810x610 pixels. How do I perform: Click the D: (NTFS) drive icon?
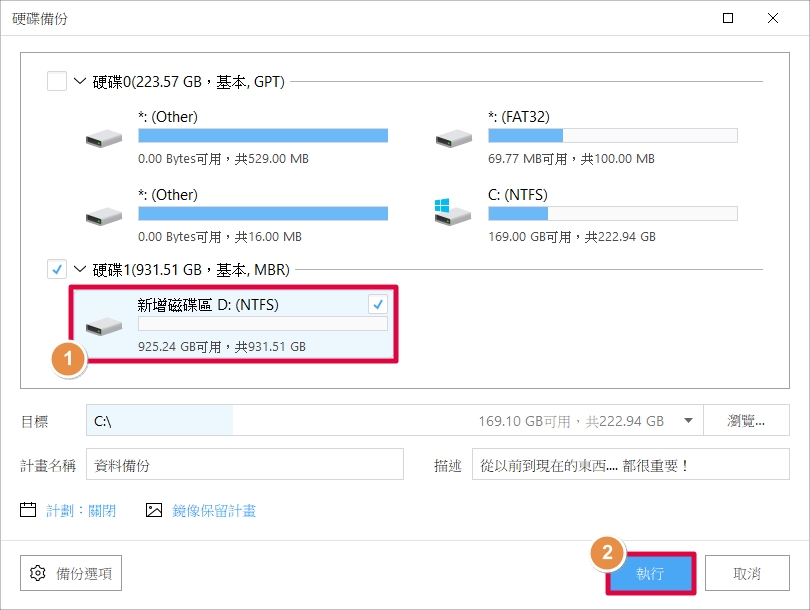[104, 326]
